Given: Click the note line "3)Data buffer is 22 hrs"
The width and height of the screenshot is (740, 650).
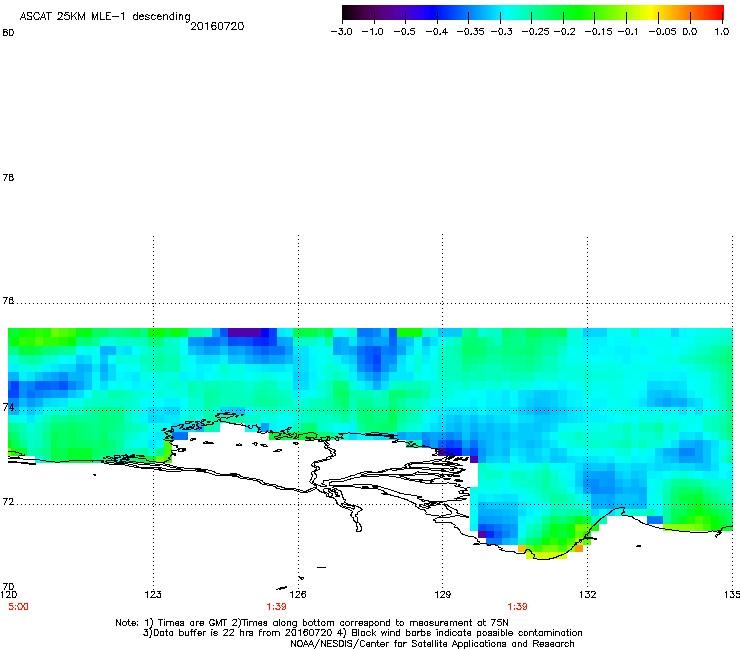Looking at the screenshot, I should (362, 633).
